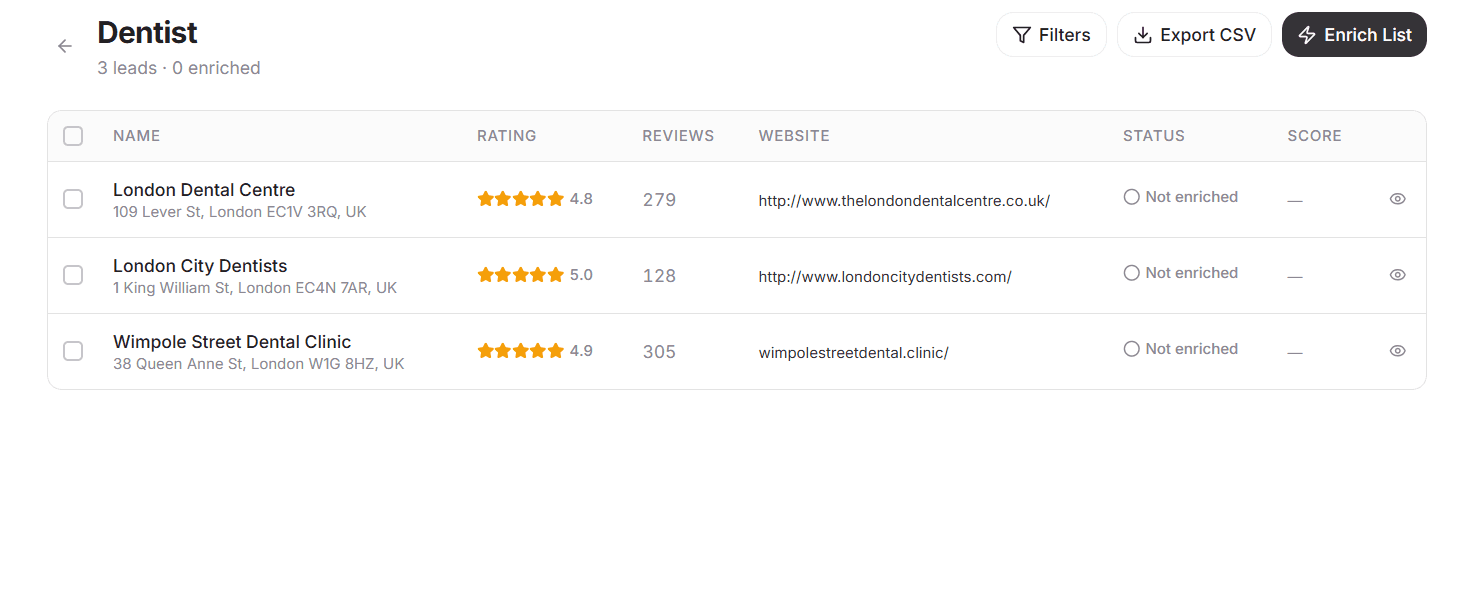Viewport: 1467px width, 599px height.
Task: Click the 4.8 star rating
Action: (535, 199)
